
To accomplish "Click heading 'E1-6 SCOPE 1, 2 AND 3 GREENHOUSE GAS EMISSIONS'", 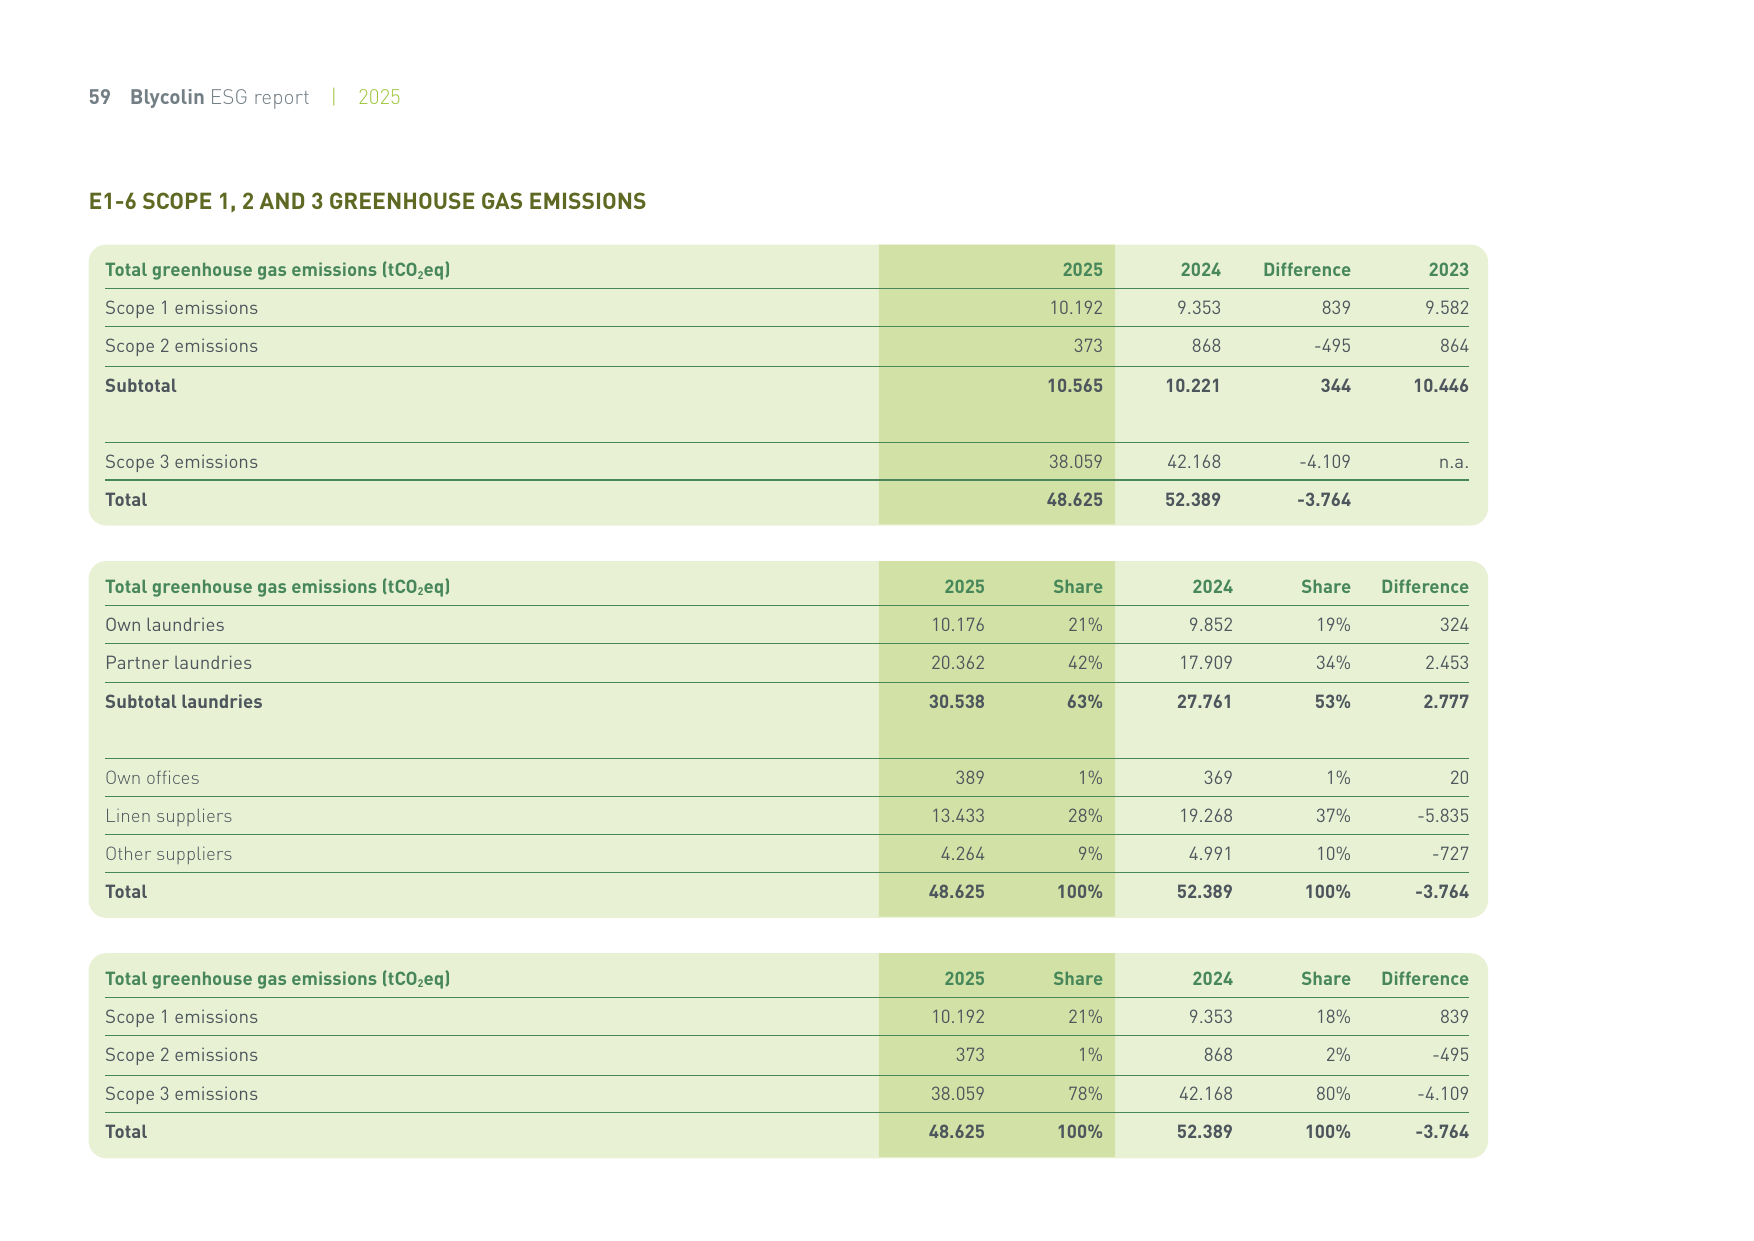I will [367, 201].
